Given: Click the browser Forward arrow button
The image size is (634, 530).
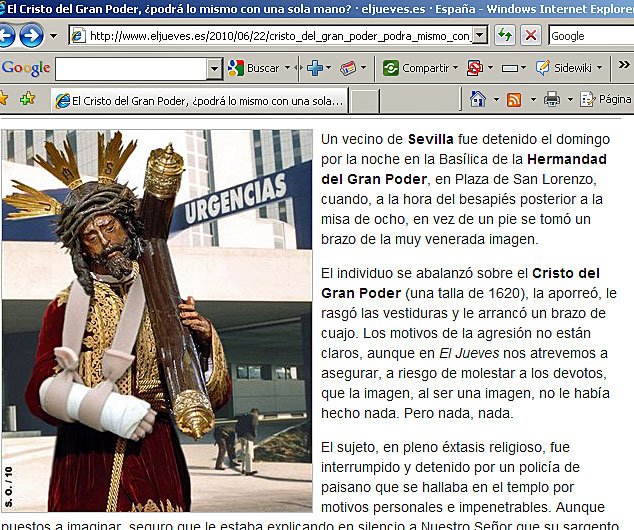Looking at the screenshot, I should [x=31, y=36].
